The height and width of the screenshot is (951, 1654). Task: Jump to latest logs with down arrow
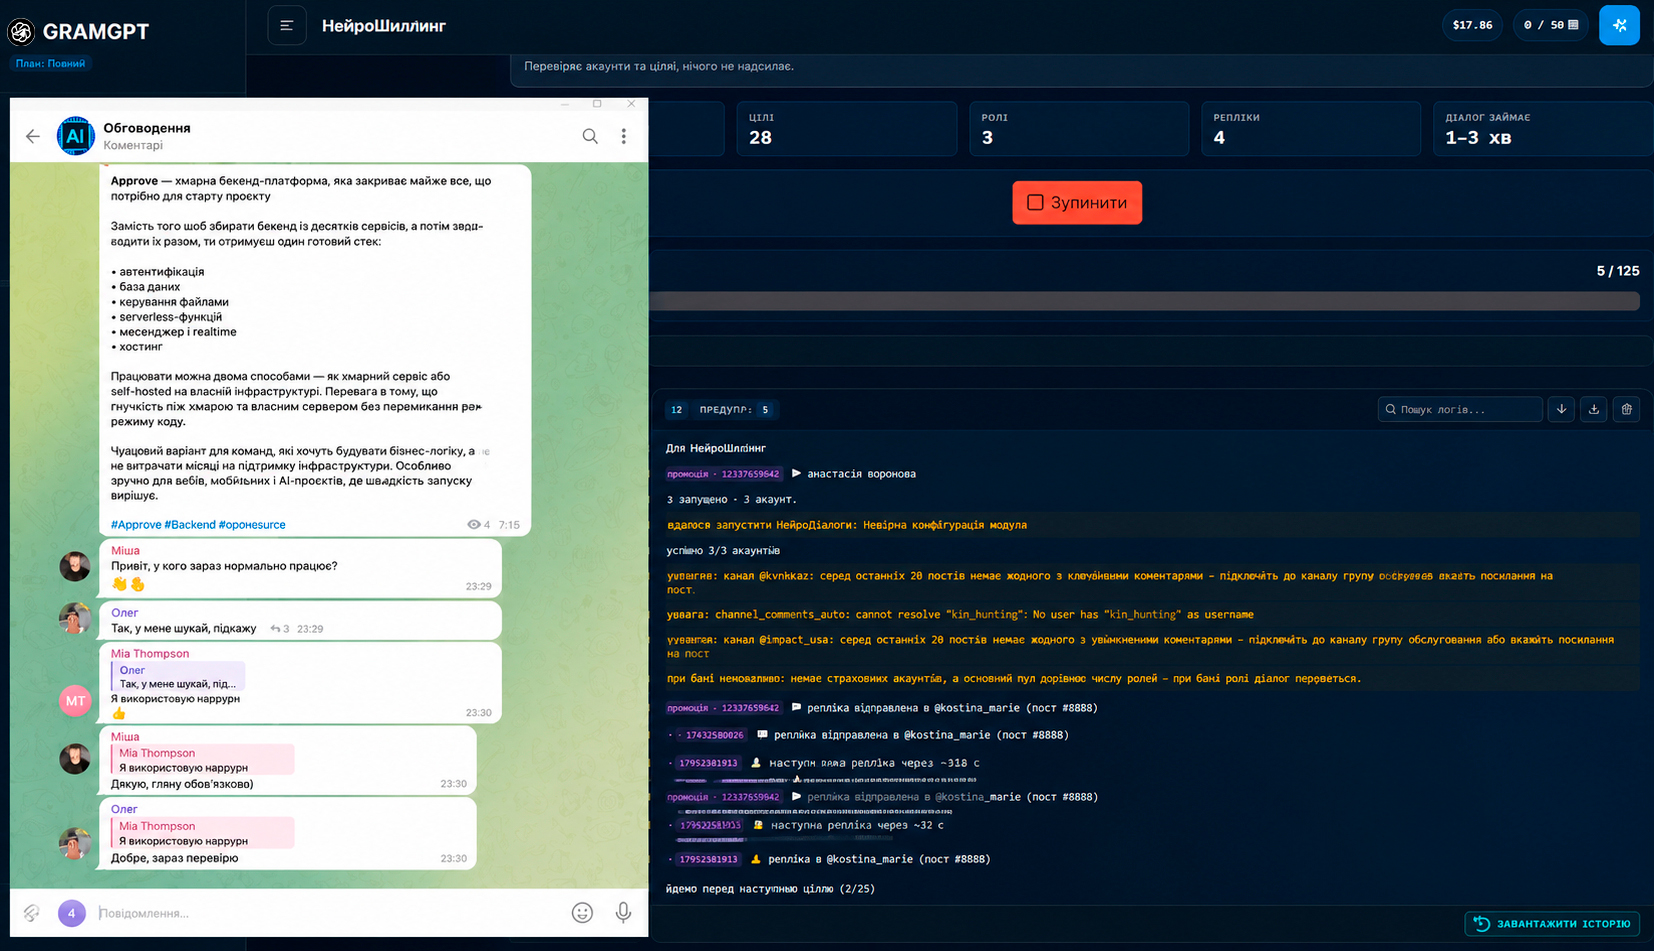[x=1561, y=409]
